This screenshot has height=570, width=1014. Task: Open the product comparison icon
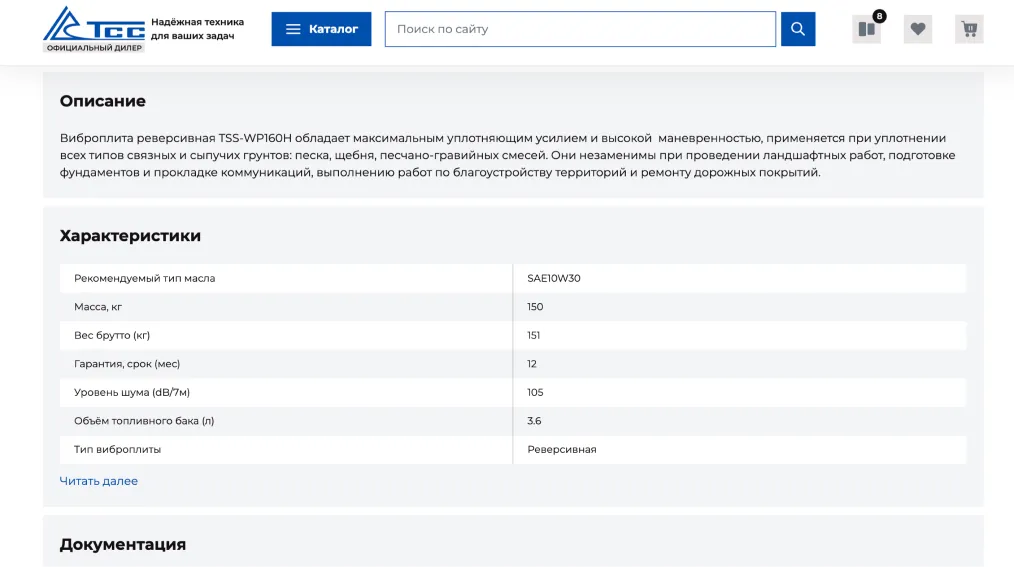867,29
